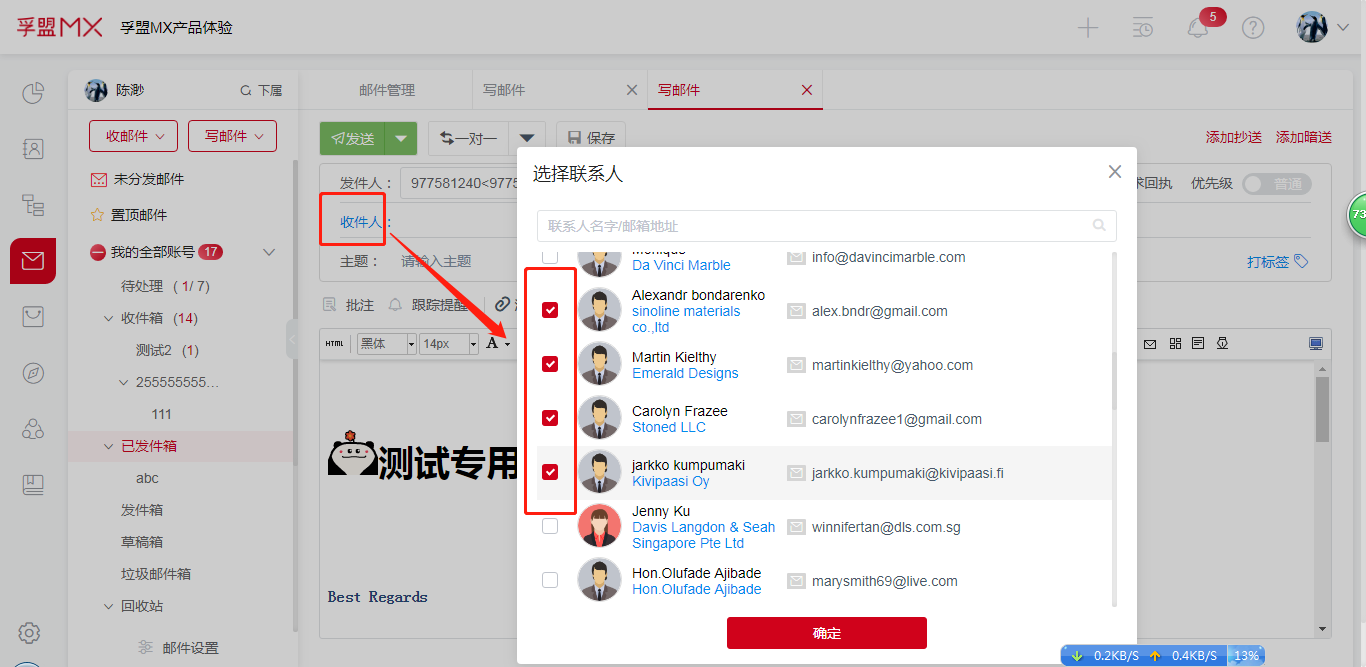
Task: Toggle the priority switch labeled 普通
Action: (1276, 184)
